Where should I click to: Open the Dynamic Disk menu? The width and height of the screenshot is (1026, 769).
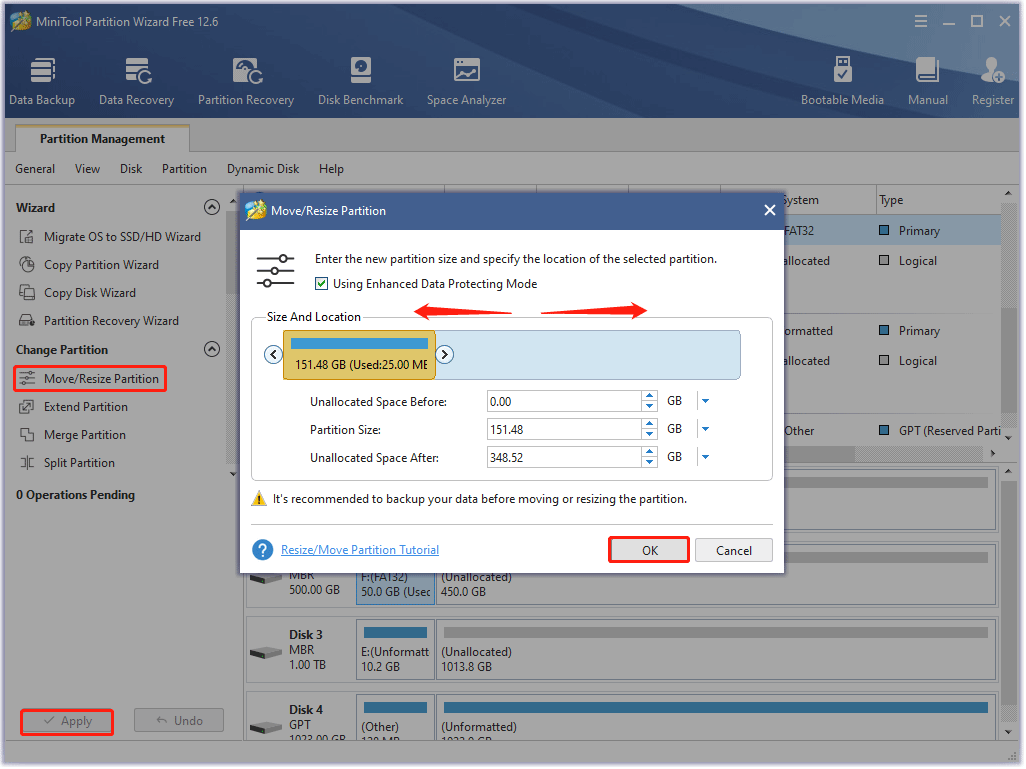263,169
